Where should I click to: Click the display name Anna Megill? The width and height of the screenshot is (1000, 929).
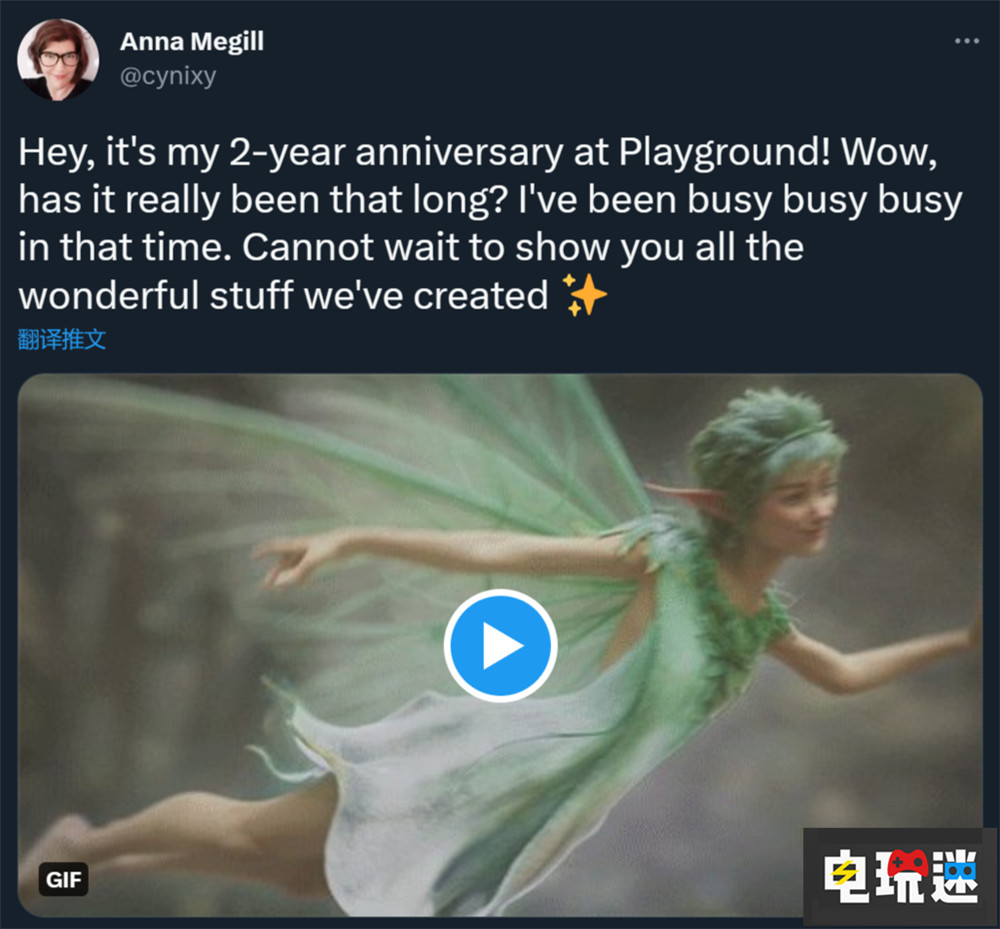192,41
